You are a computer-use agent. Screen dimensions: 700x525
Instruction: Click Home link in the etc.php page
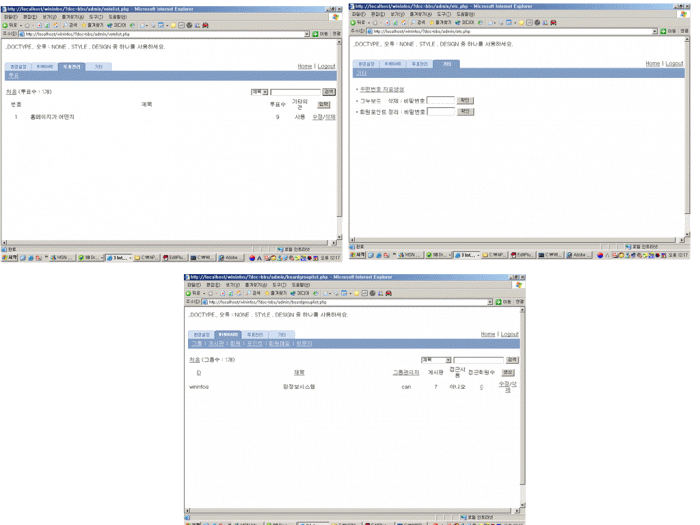(x=653, y=63)
